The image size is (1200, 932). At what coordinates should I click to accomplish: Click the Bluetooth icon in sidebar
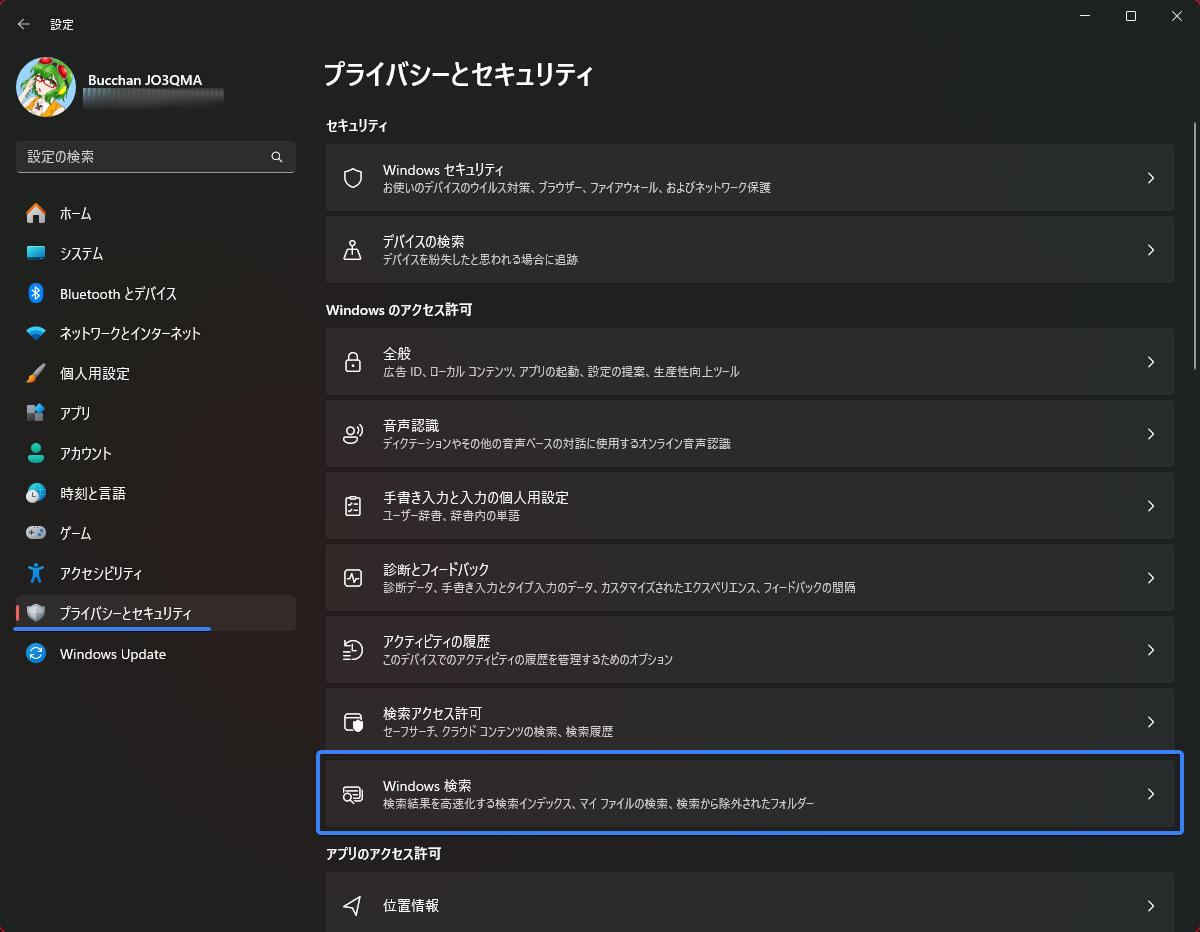pyautogui.click(x=36, y=293)
